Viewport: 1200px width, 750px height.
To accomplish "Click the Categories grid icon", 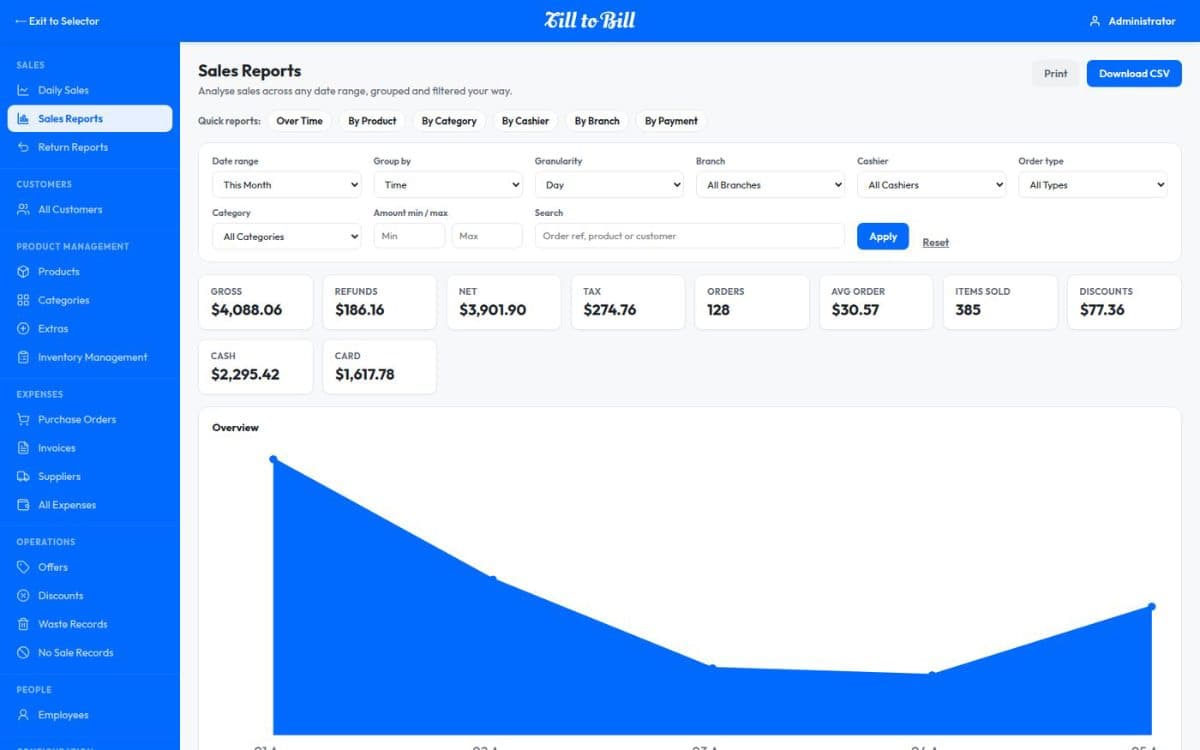I will 23,300.
